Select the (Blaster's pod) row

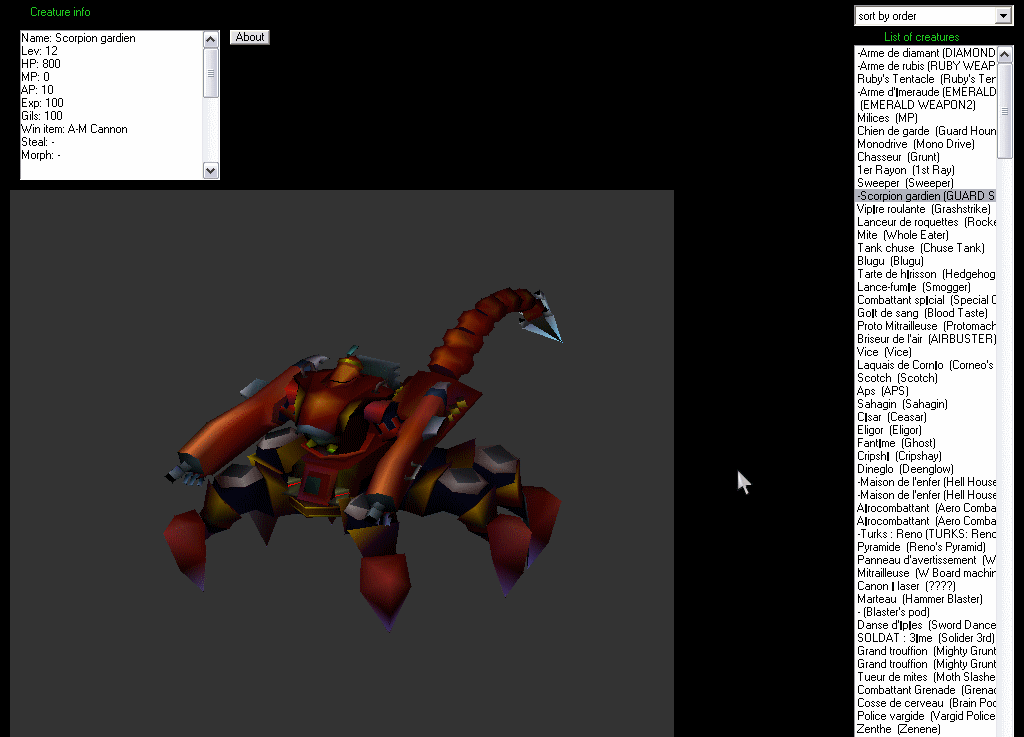926,612
